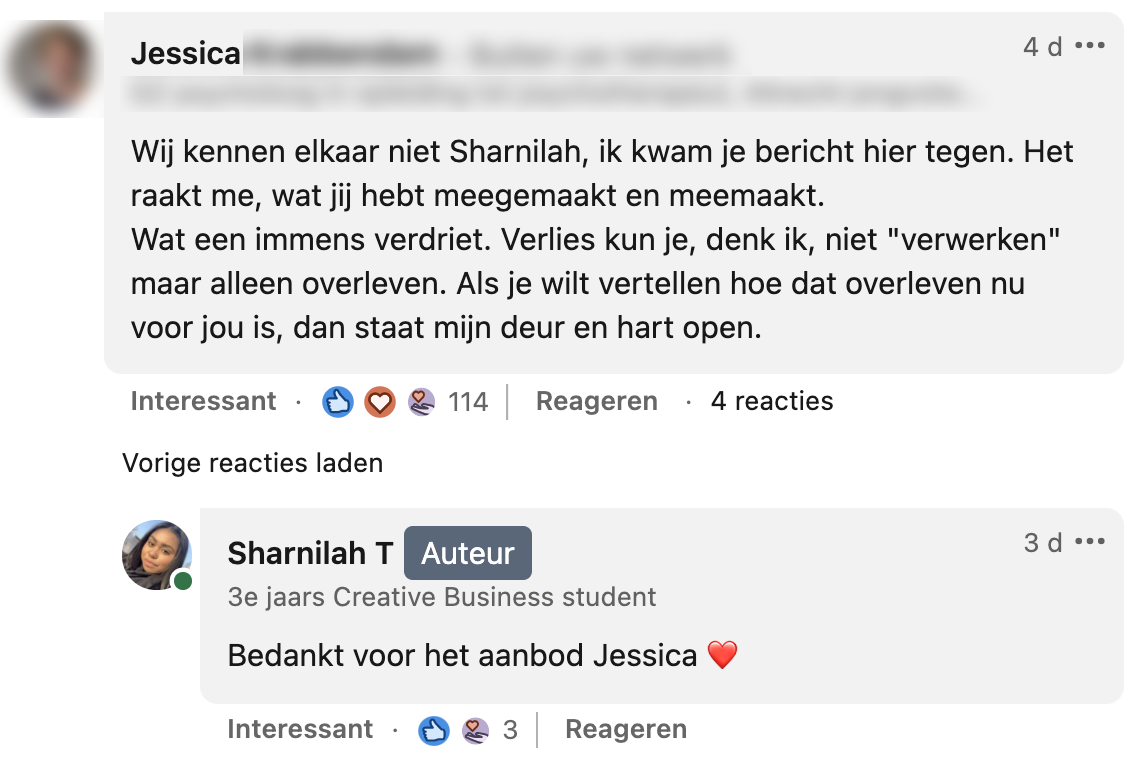
Task: Open the three-dot menu on Sharnilah's reply
Action: (1090, 542)
